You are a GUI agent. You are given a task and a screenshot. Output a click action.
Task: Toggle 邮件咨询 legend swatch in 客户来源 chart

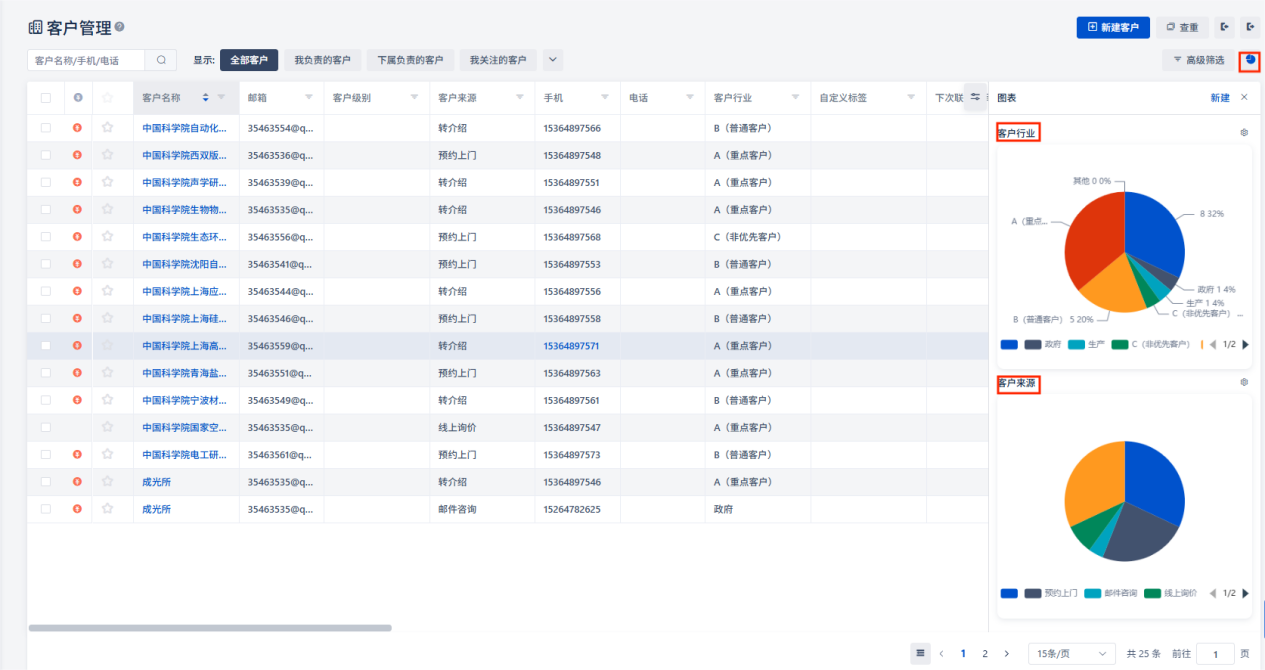pyautogui.click(x=1093, y=593)
